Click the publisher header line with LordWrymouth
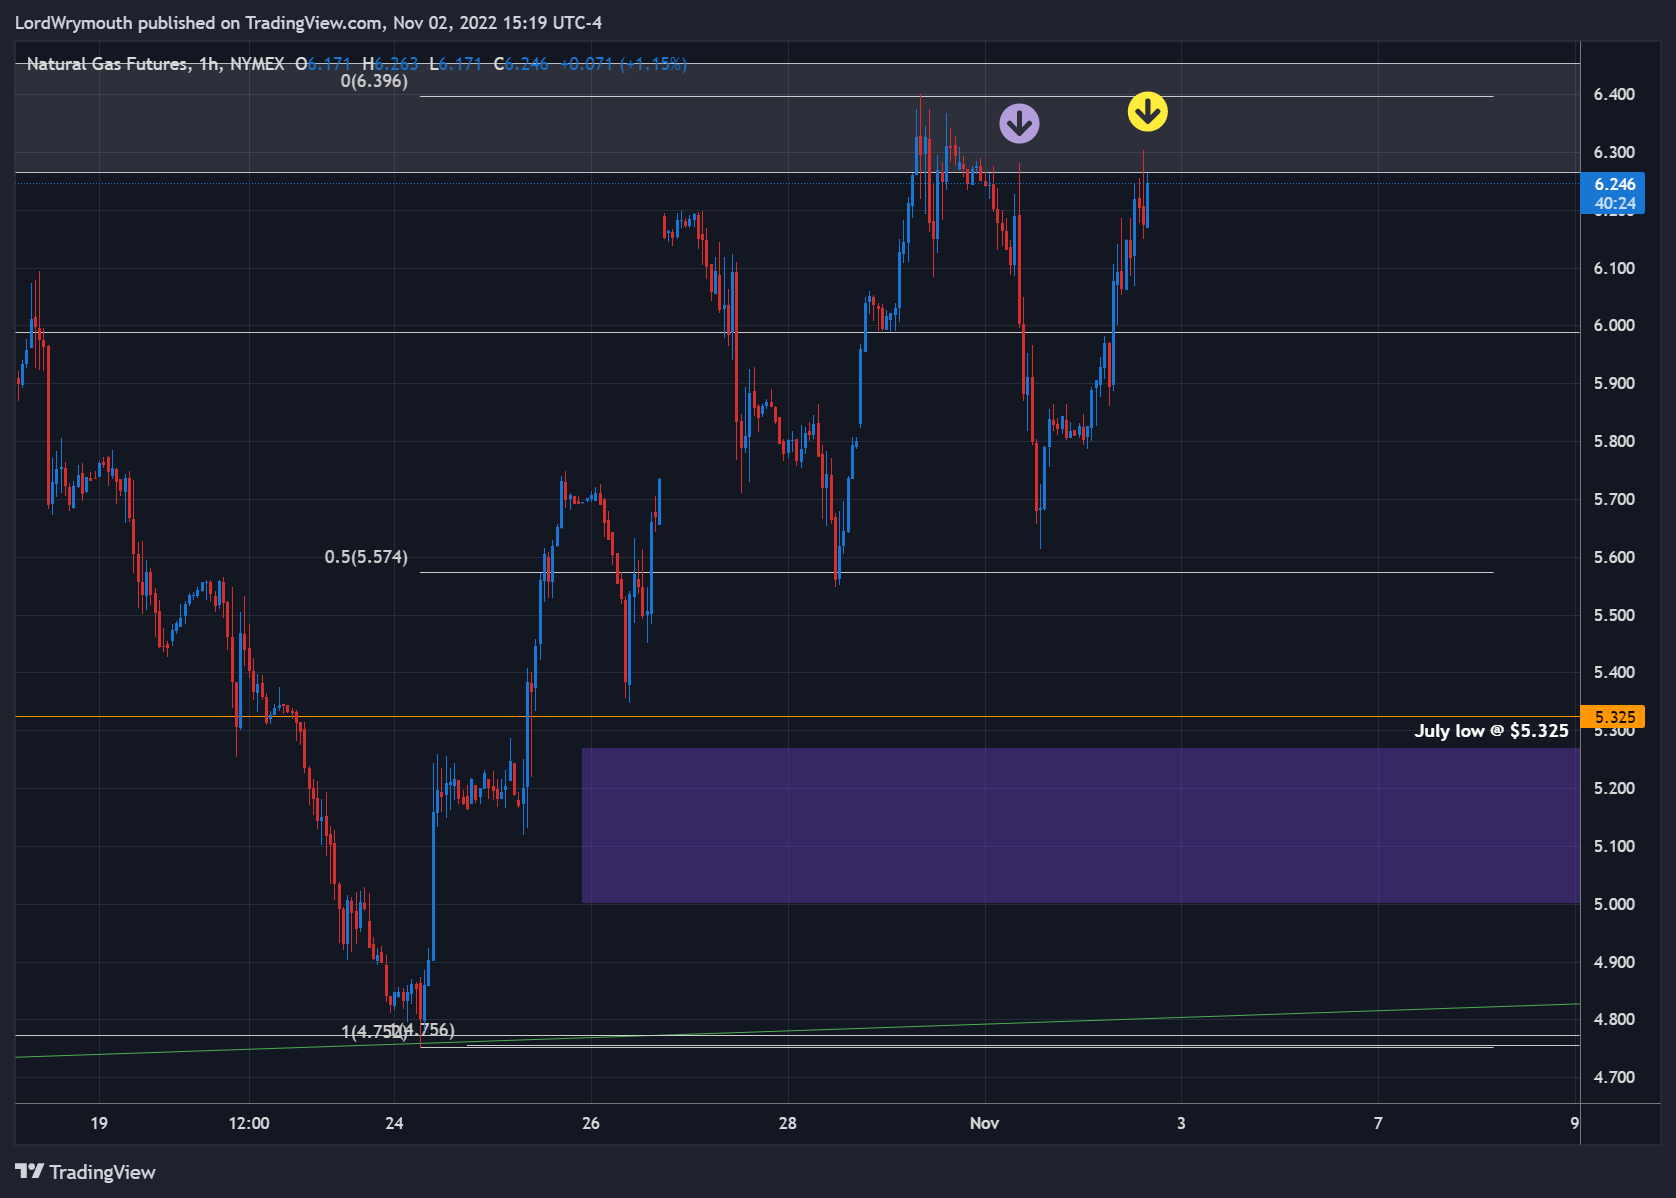Screen dimensions: 1676x1198 308,22
